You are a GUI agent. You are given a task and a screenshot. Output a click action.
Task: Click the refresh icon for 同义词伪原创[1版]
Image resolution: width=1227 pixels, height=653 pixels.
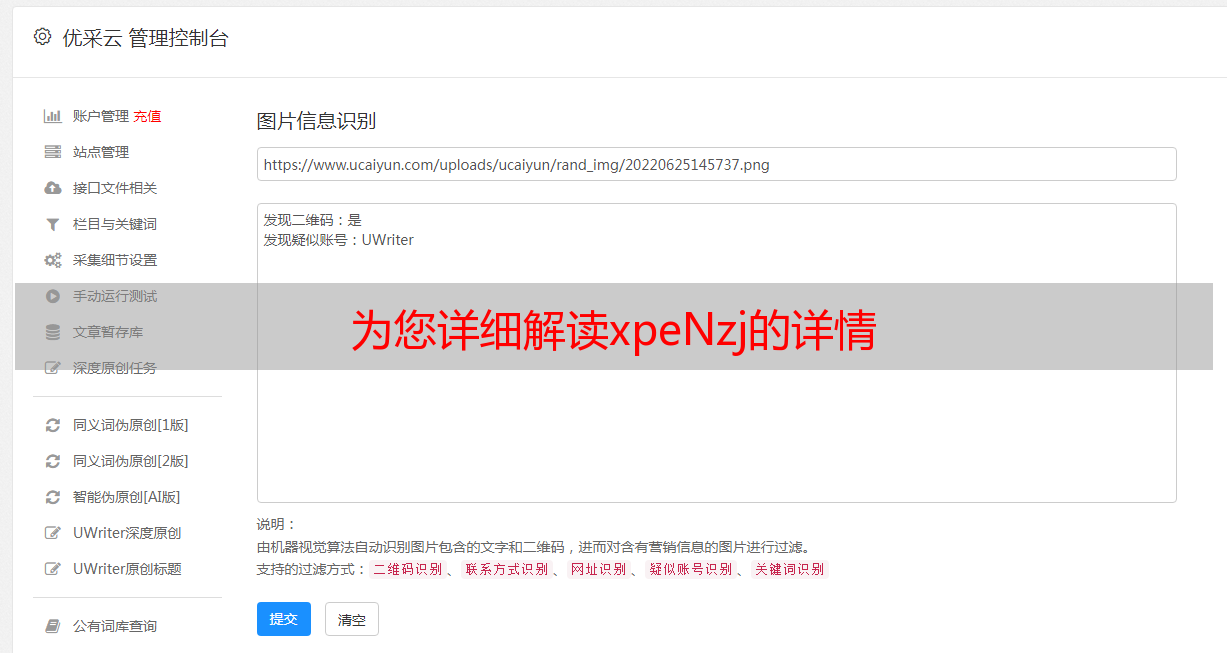pos(53,425)
